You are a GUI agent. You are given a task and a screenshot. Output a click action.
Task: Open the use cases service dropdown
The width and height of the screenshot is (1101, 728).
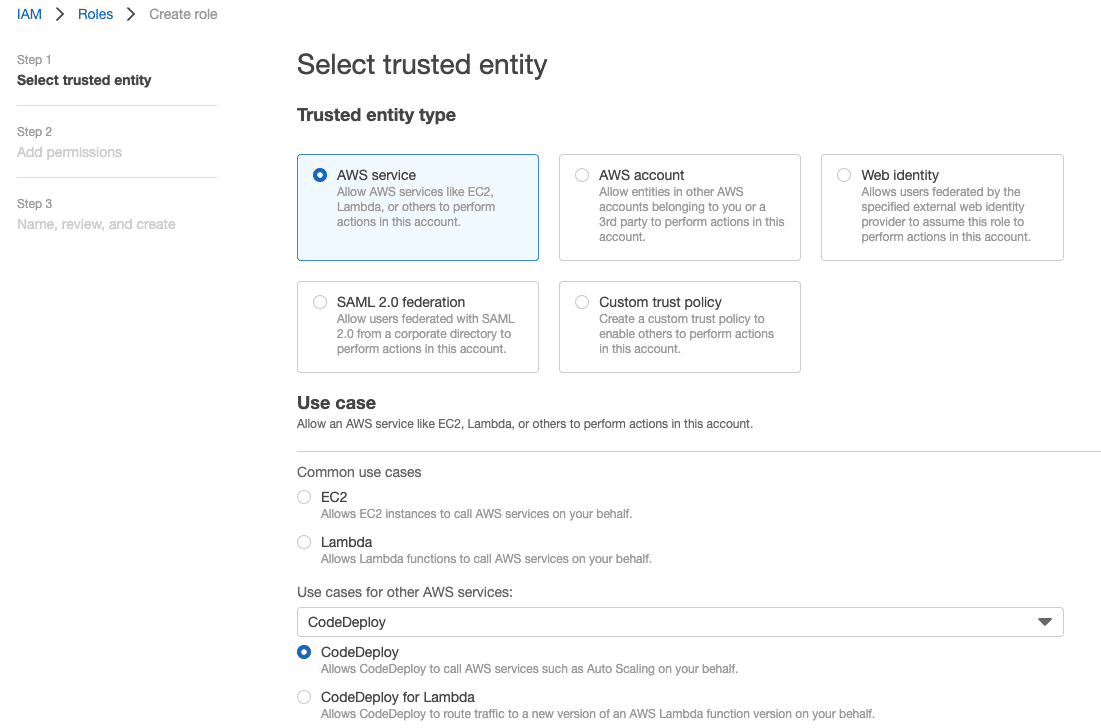(680, 621)
